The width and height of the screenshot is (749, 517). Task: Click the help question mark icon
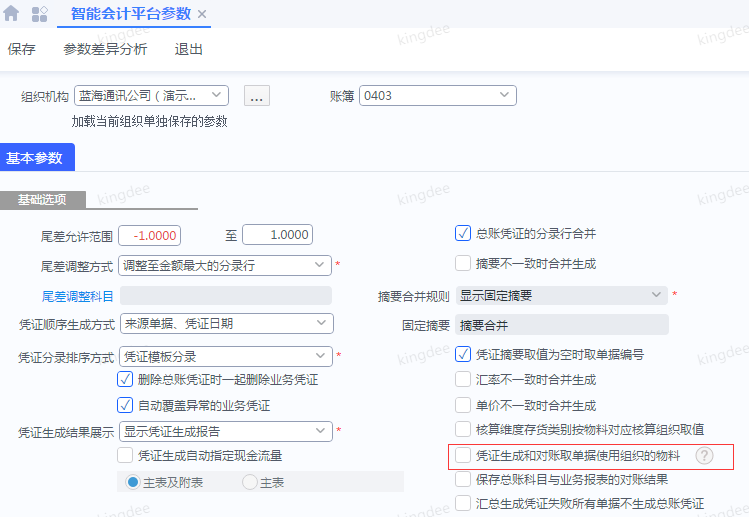point(705,456)
